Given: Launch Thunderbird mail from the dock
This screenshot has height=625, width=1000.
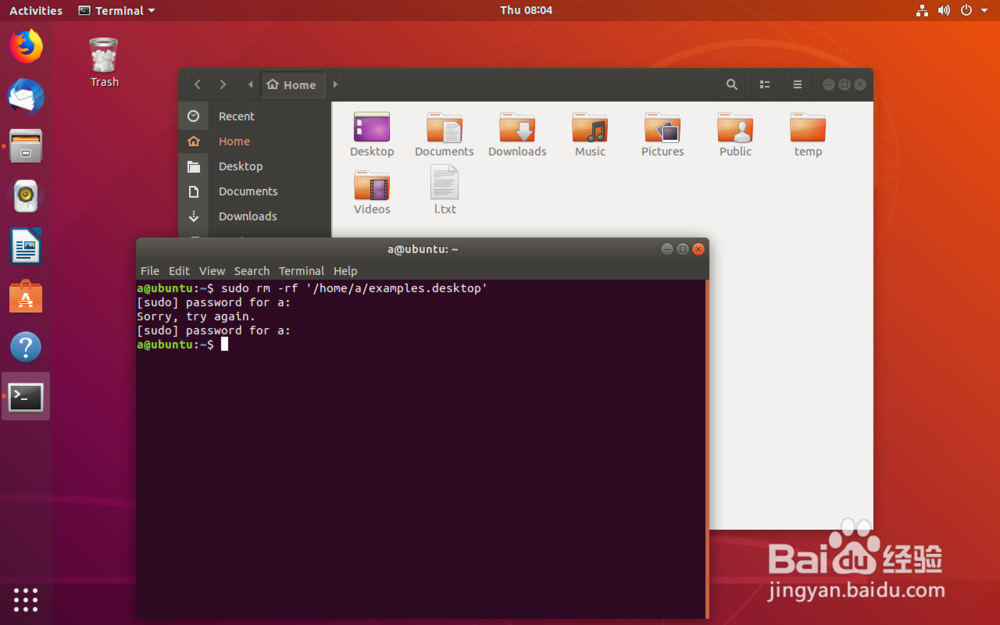Looking at the screenshot, I should pos(26,96).
